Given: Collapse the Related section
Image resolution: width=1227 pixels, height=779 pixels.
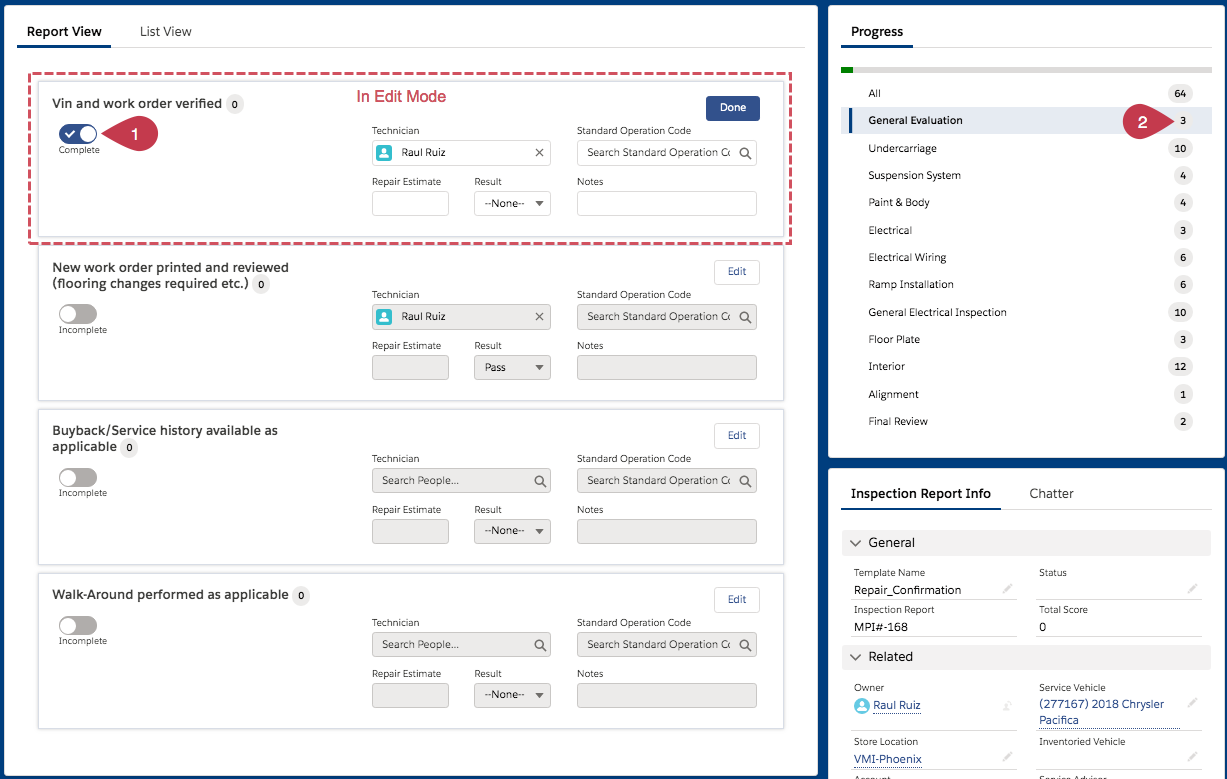Looking at the screenshot, I should (856, 657).
